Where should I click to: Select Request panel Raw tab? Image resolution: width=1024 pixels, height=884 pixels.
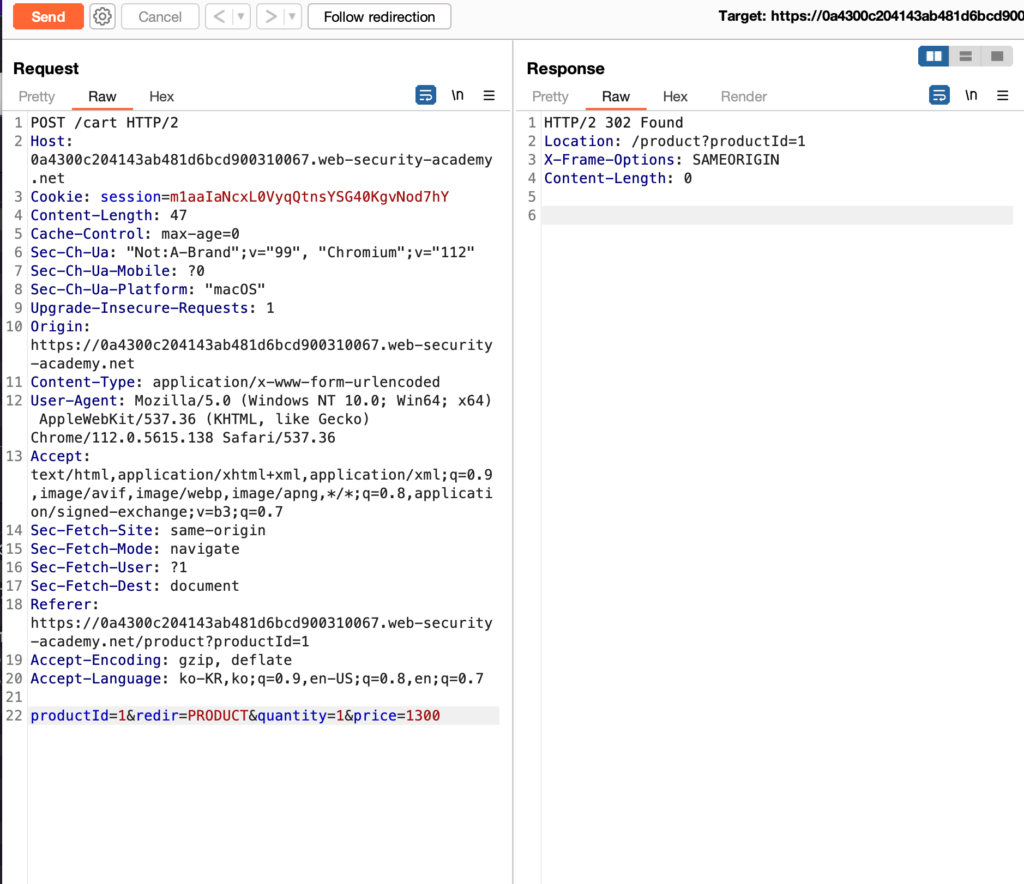(x=102, y=97)
